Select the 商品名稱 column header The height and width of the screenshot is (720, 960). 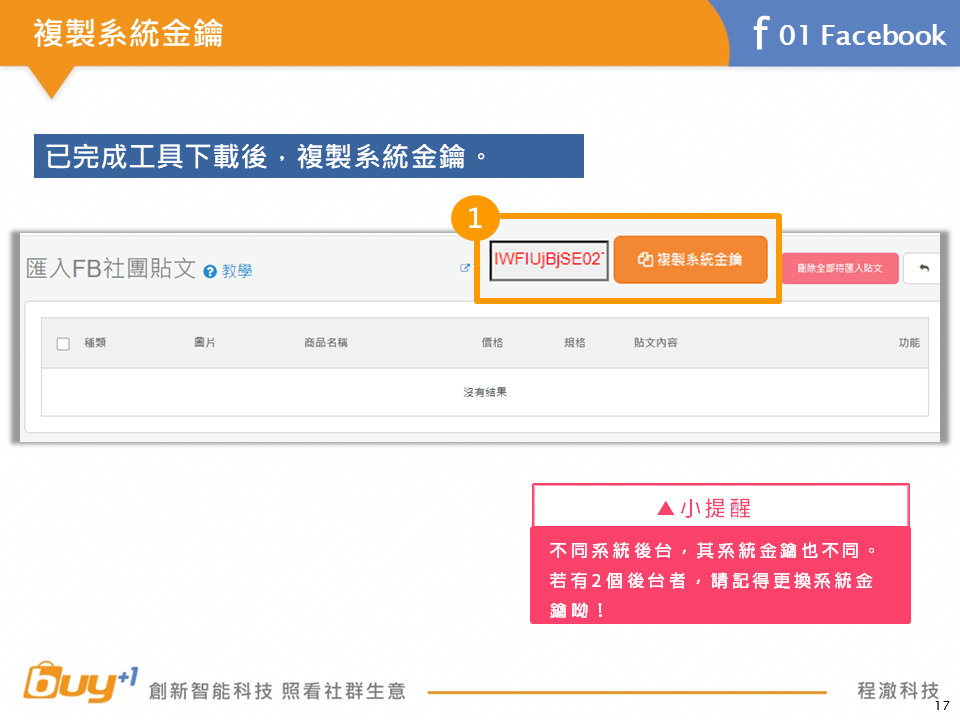pyautogui.click(x=325, y=343)
